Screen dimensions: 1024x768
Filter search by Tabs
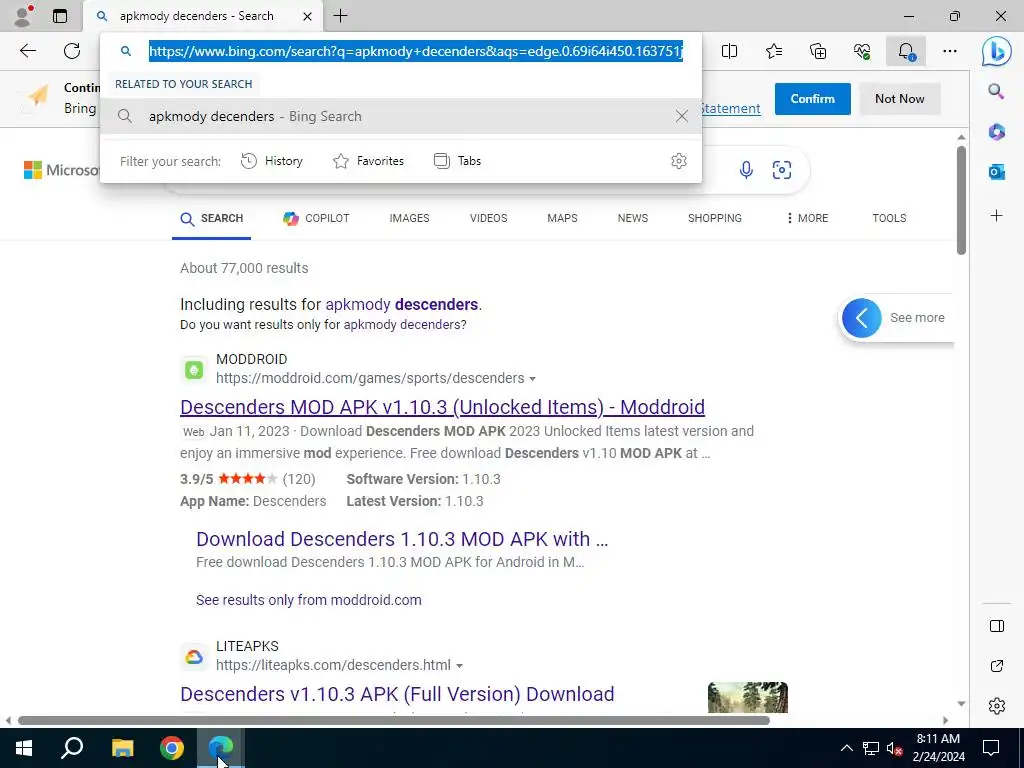click(x=457, y=161)
